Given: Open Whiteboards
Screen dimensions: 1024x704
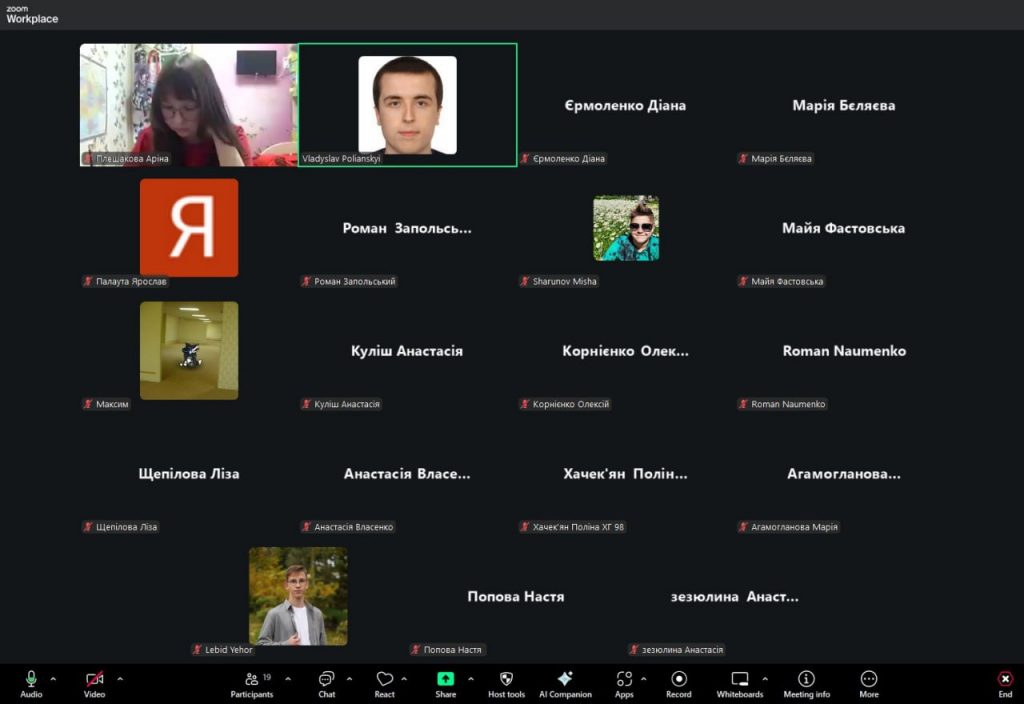Looking at the screenshot, I should click(739, 683).
